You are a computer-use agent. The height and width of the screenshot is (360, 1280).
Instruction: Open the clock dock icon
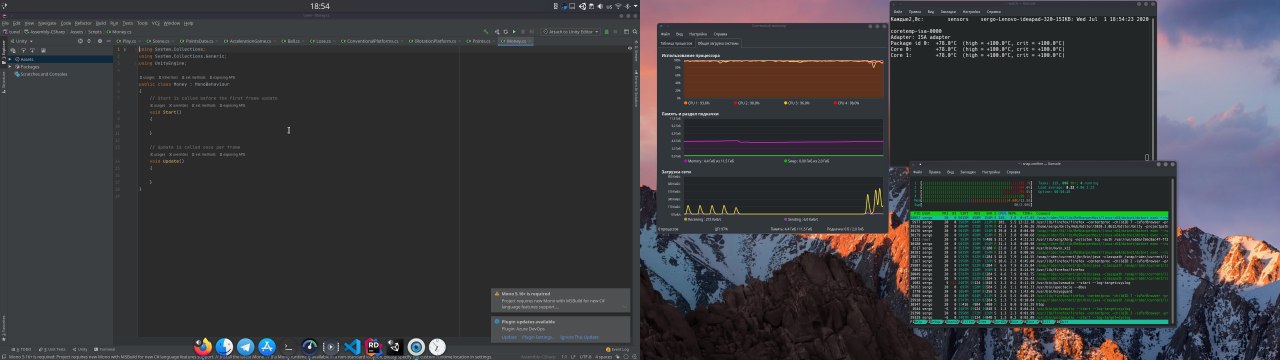pyautogui.click(x=437, y=346)
